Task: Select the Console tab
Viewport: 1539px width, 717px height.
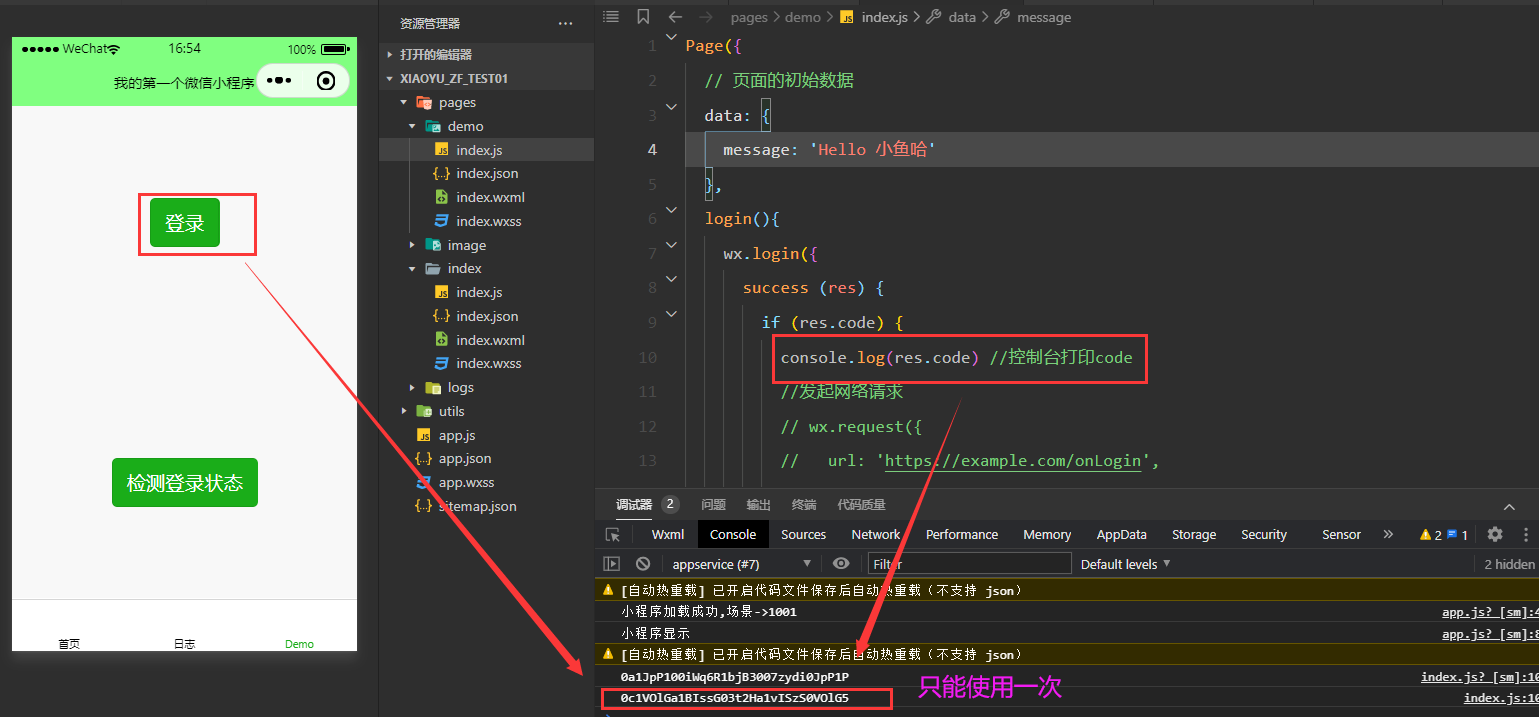Action: (x=733, y=535)
